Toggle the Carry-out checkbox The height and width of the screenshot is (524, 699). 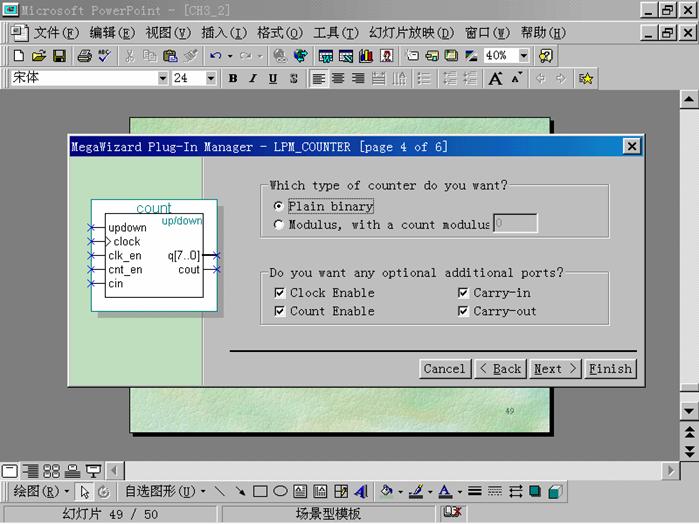coord(463,311)
